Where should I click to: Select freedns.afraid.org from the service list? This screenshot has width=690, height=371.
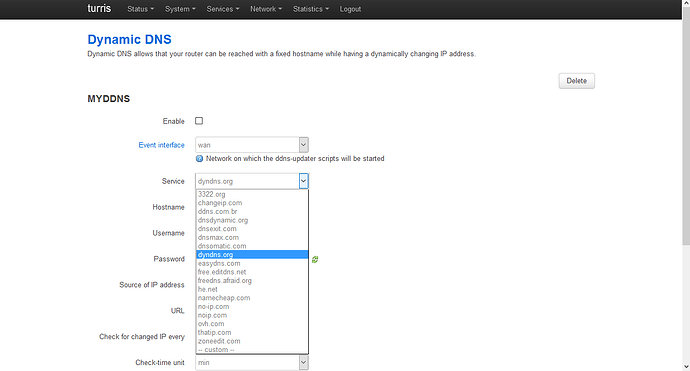252,280
